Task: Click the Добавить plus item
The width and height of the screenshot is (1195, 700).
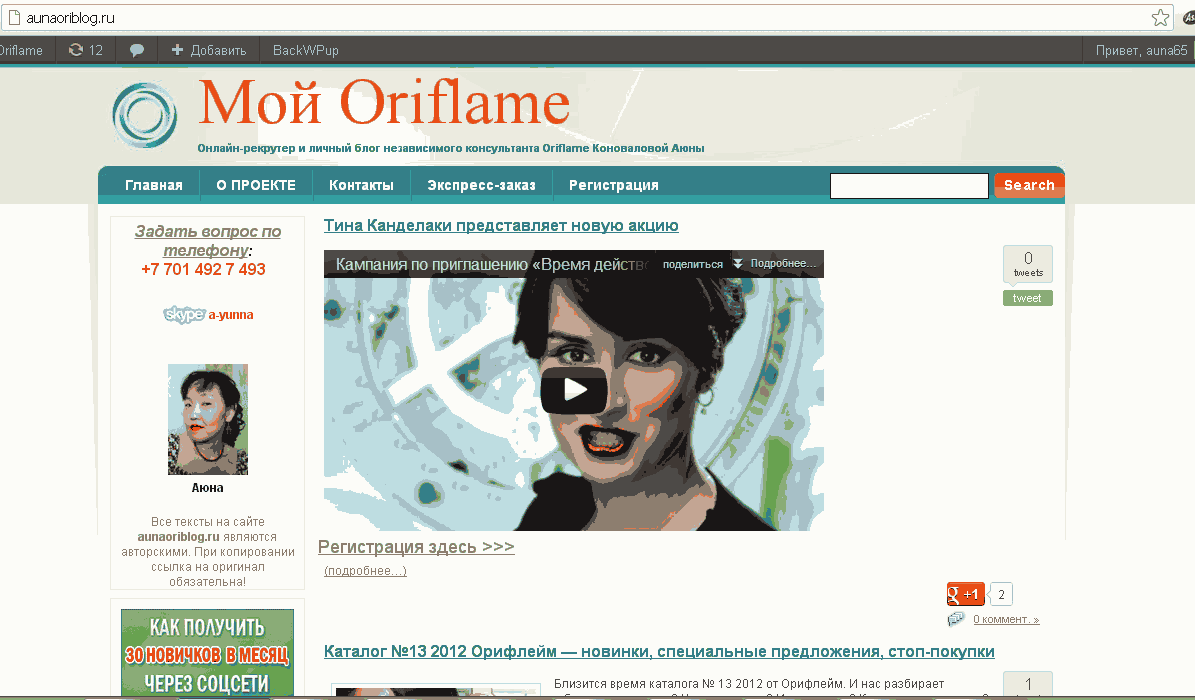Action: click(x=209, y=50)
